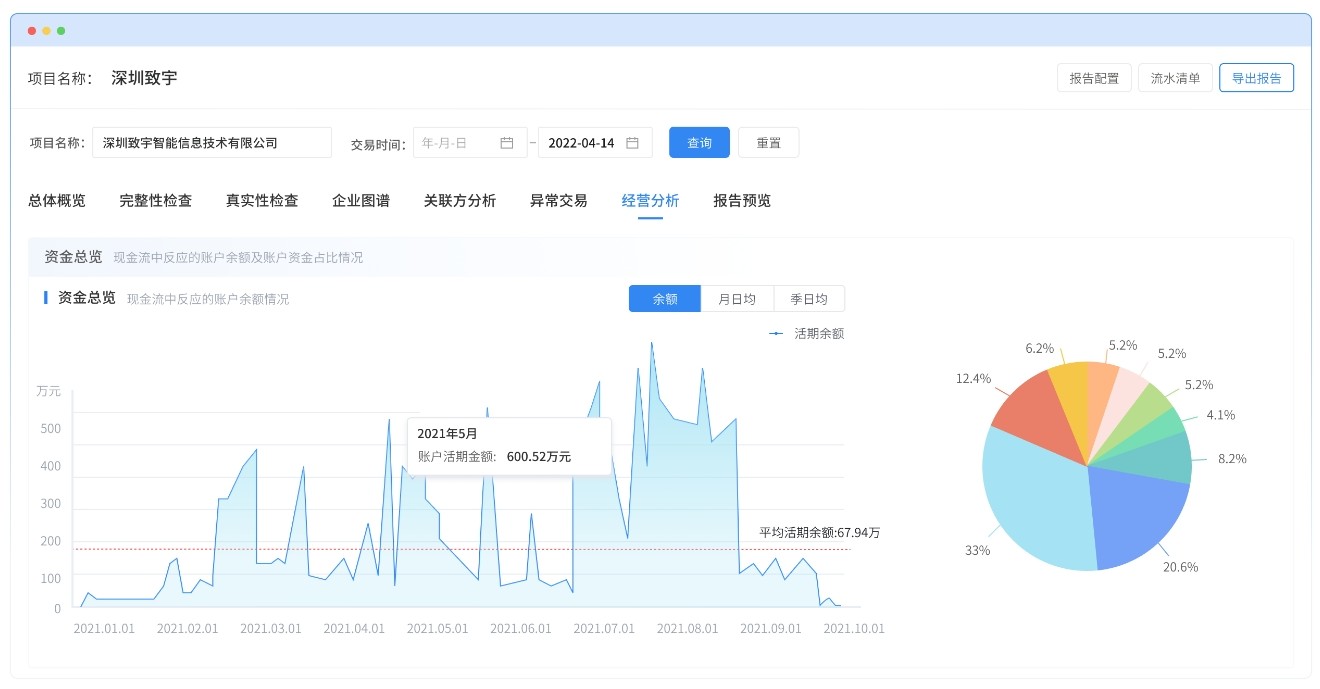Select the 经营分析 tab

point(650,201)
